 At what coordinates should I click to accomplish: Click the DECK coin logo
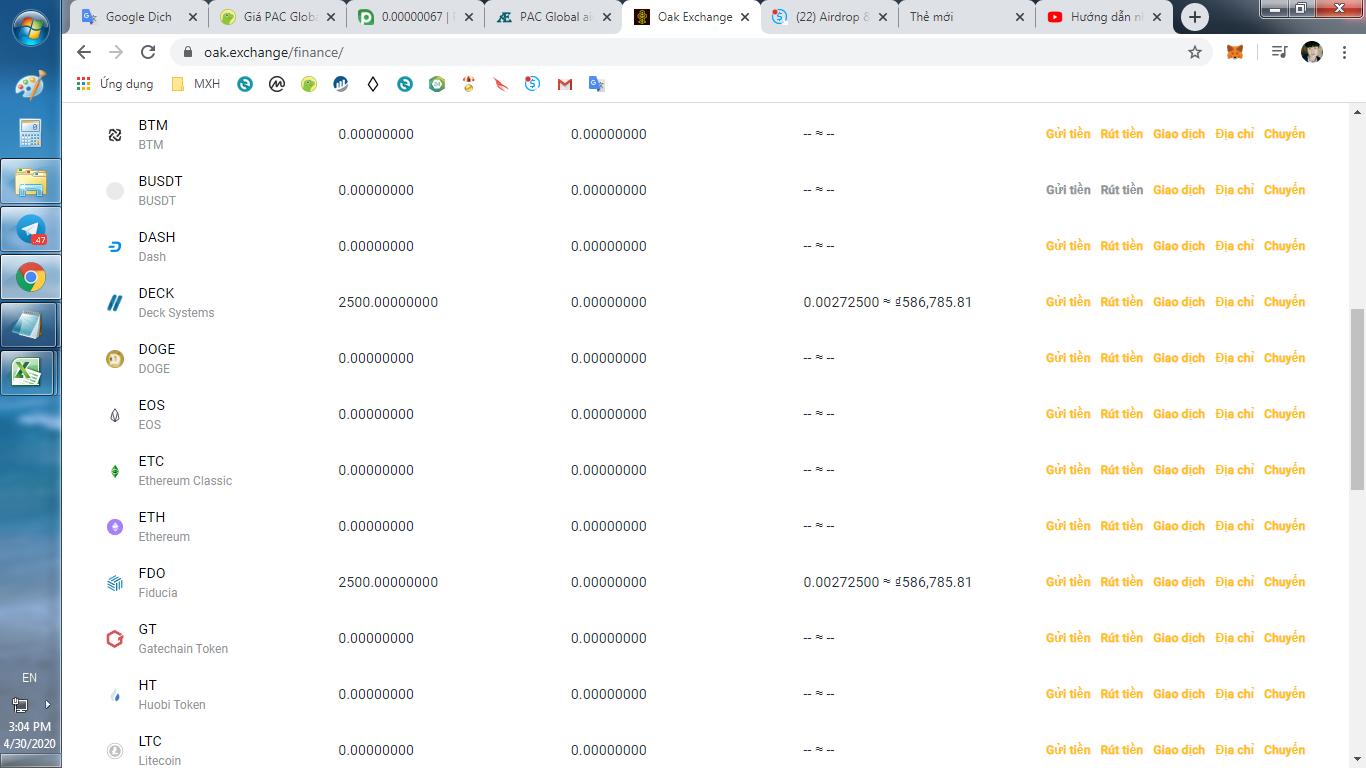point(115,303)
